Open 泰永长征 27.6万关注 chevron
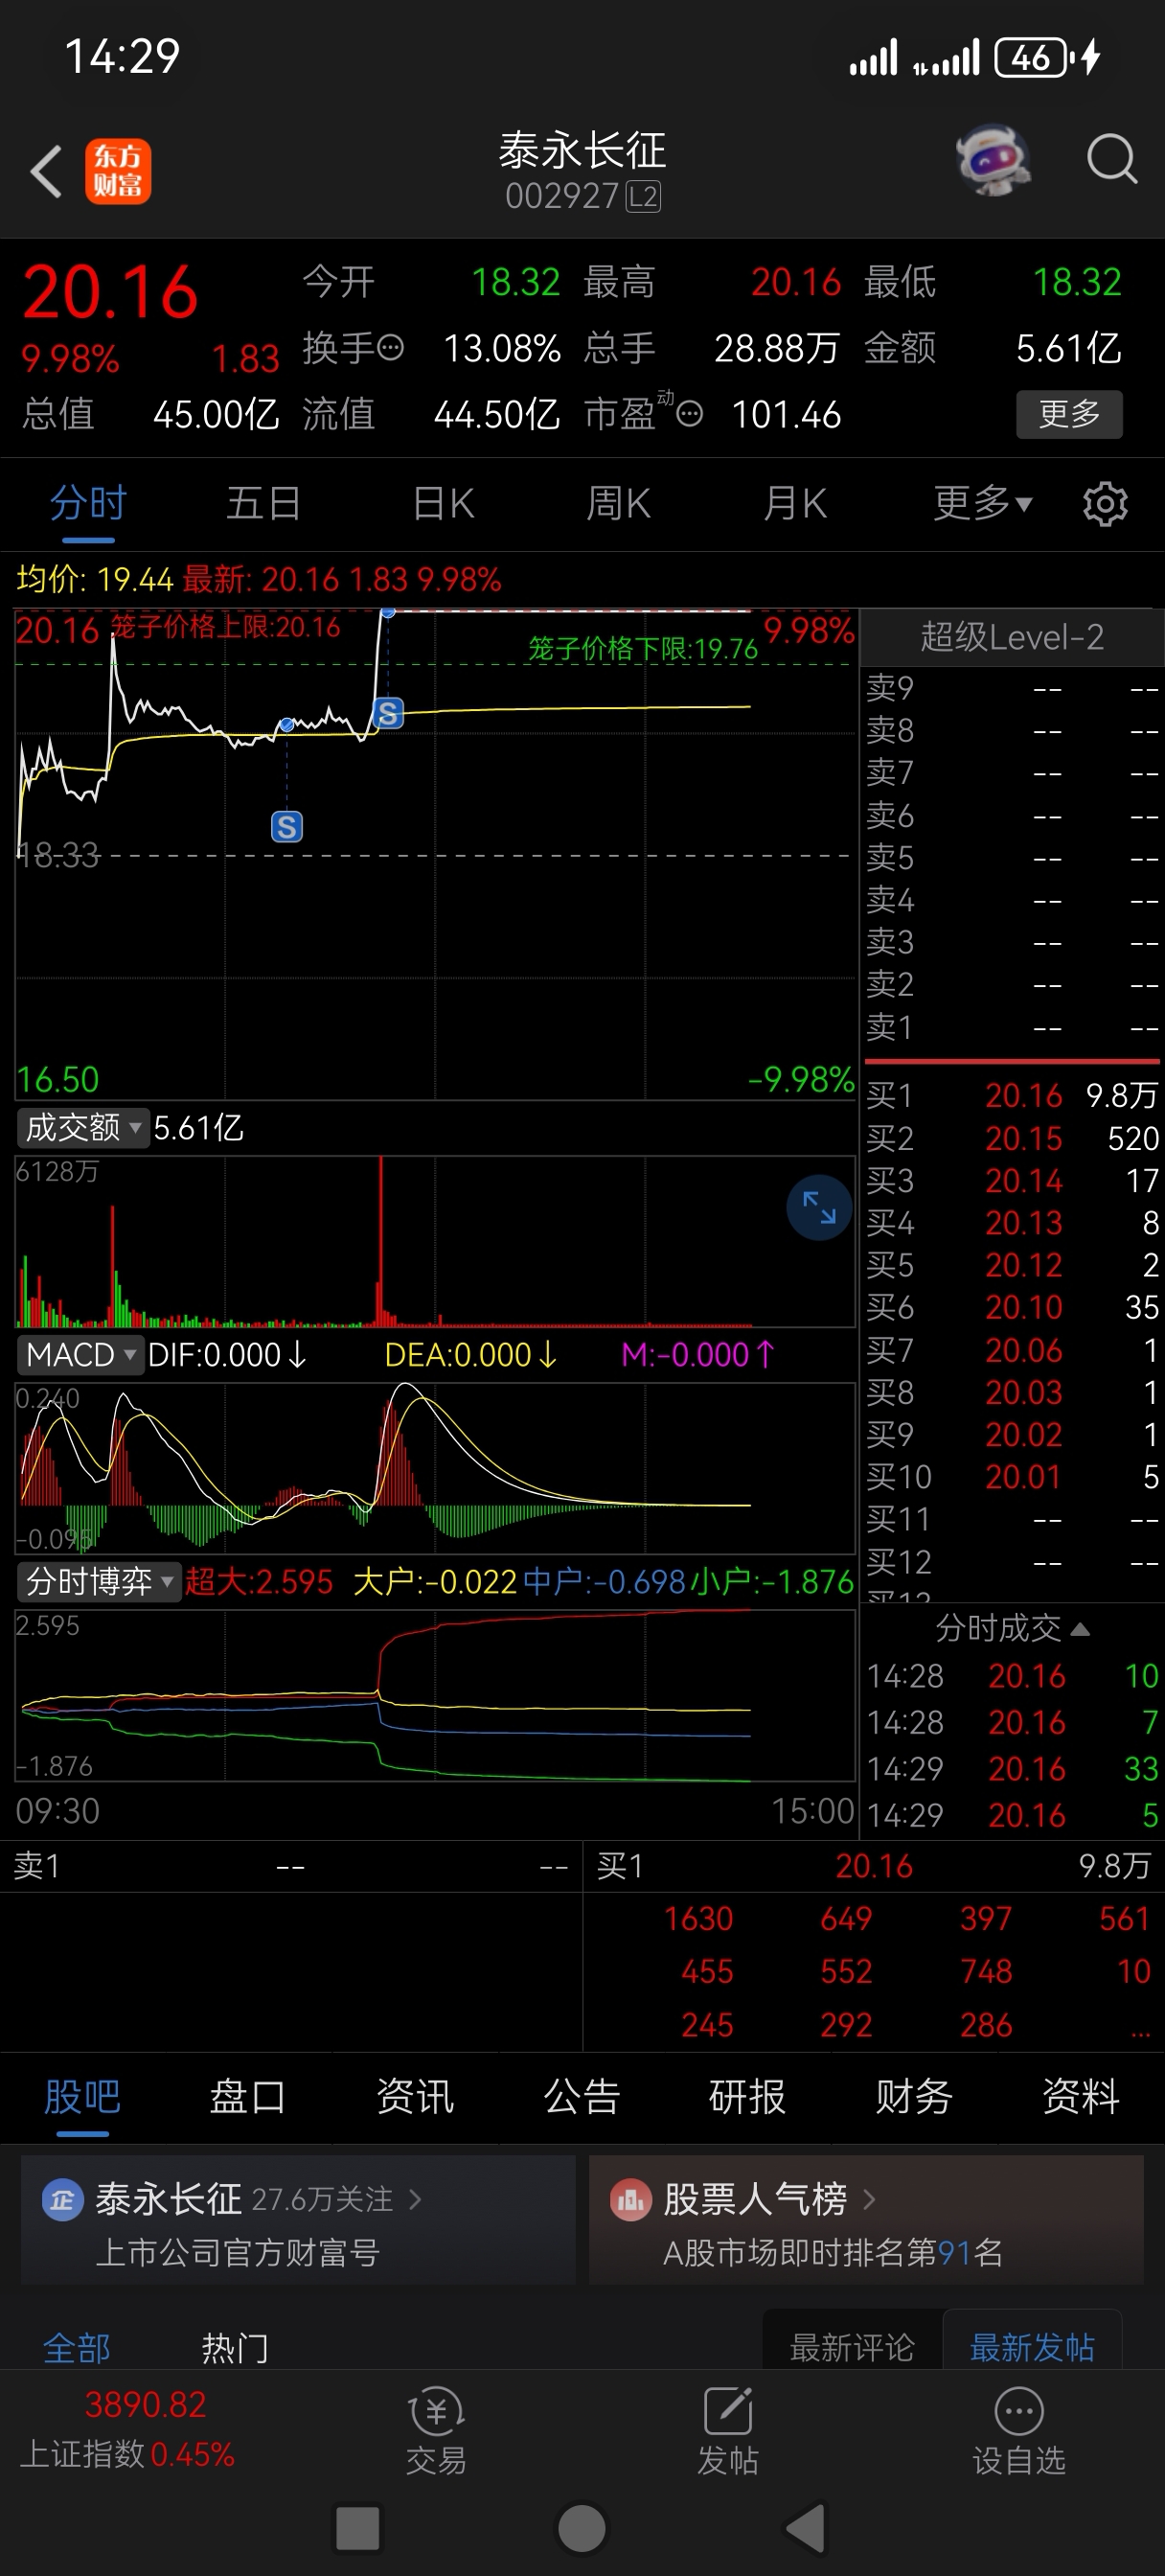 click(x=415, y=2200)
